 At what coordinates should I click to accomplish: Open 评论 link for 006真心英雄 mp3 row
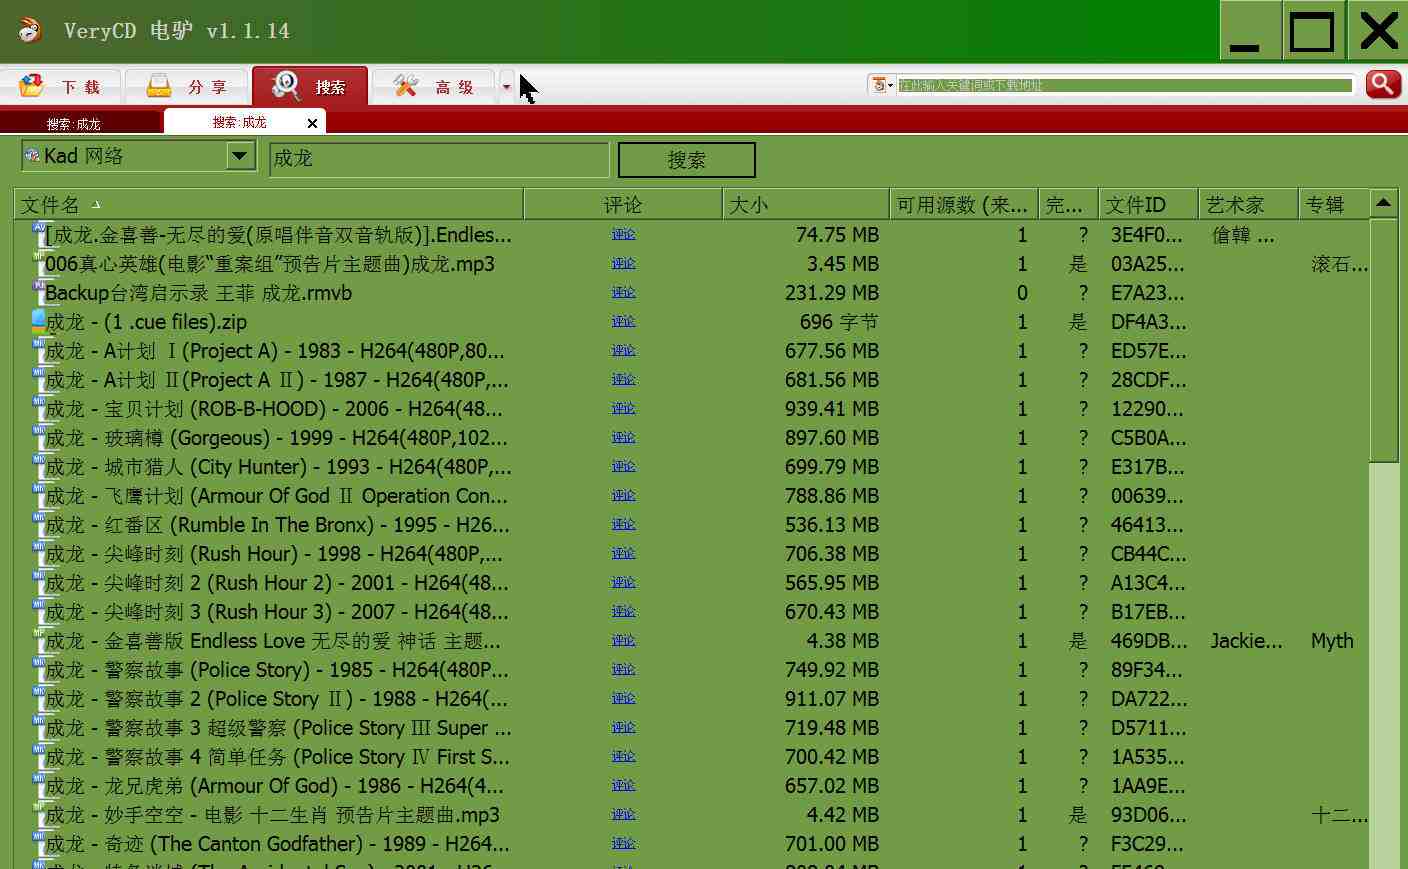[623, 263]
